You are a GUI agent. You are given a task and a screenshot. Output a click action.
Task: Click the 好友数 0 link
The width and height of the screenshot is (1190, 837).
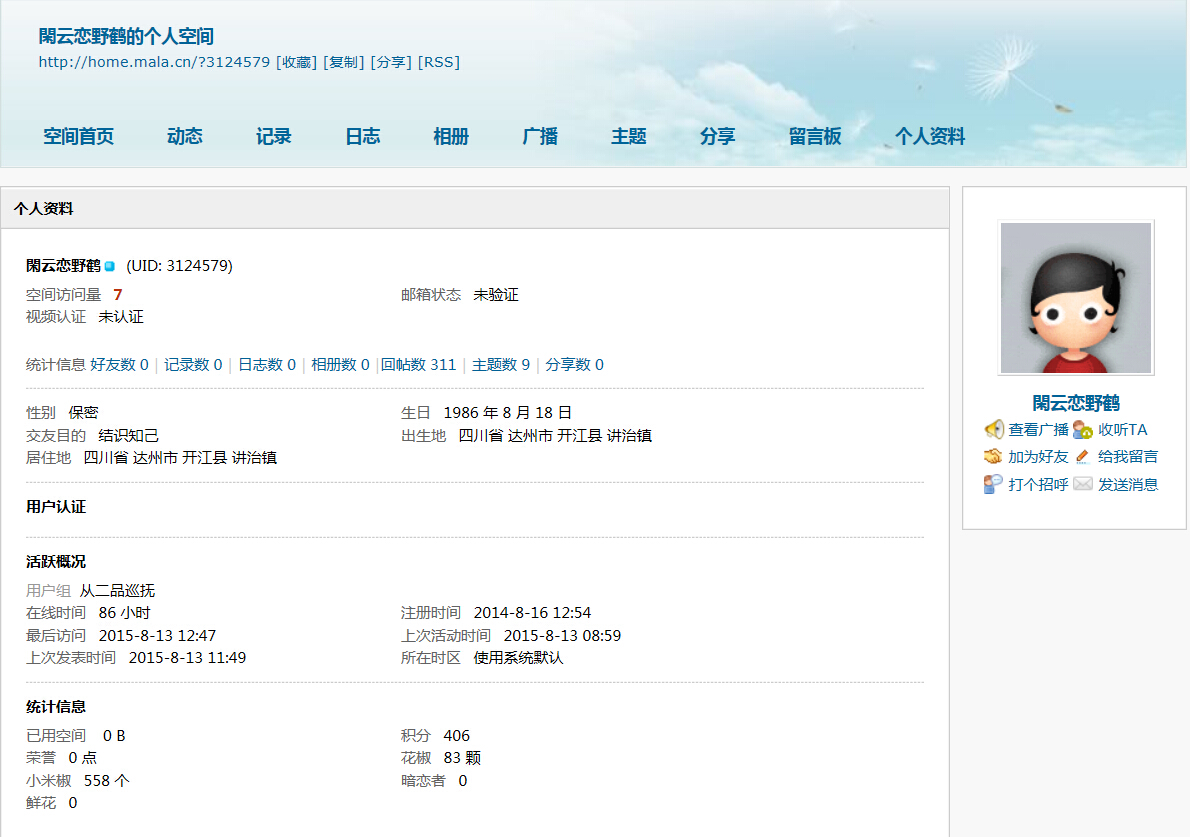(119, 365)
